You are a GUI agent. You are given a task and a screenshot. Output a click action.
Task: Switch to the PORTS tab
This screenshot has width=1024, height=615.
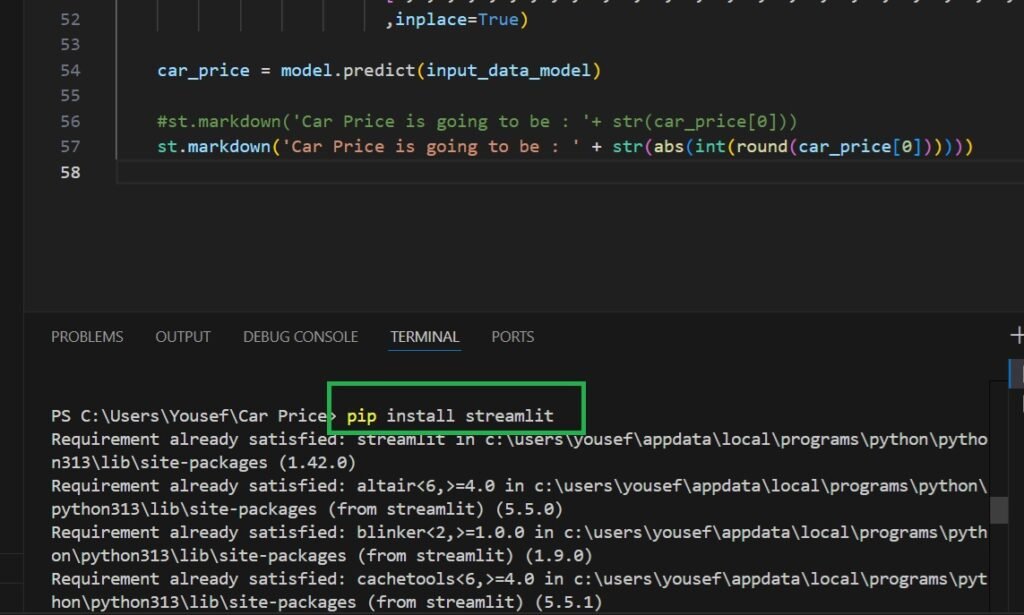(512, 337)
